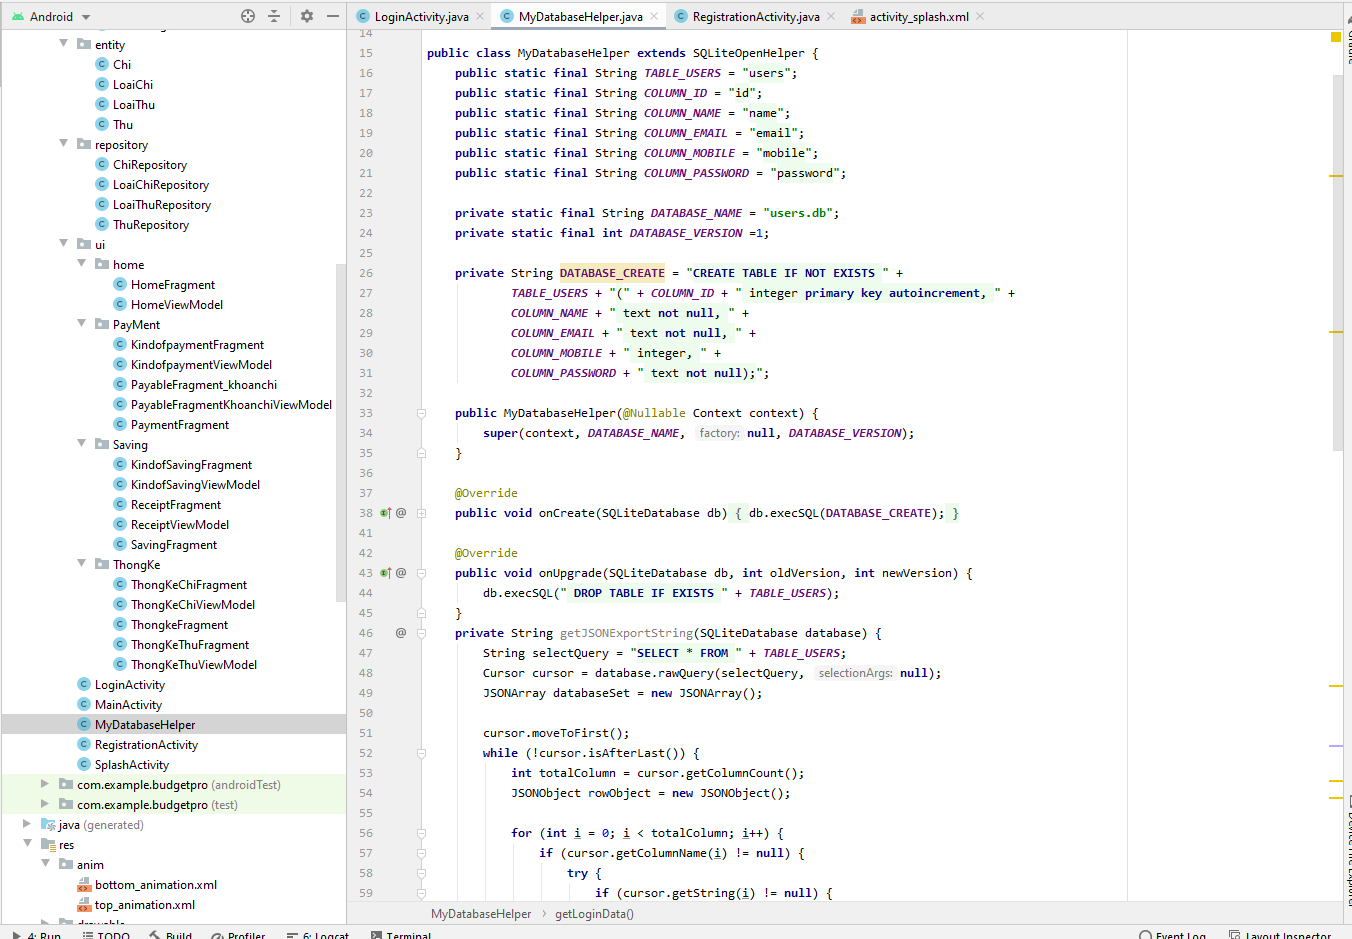Open the Run tool window
Viewport: 1352px width, 939px height.
(37, 935)
